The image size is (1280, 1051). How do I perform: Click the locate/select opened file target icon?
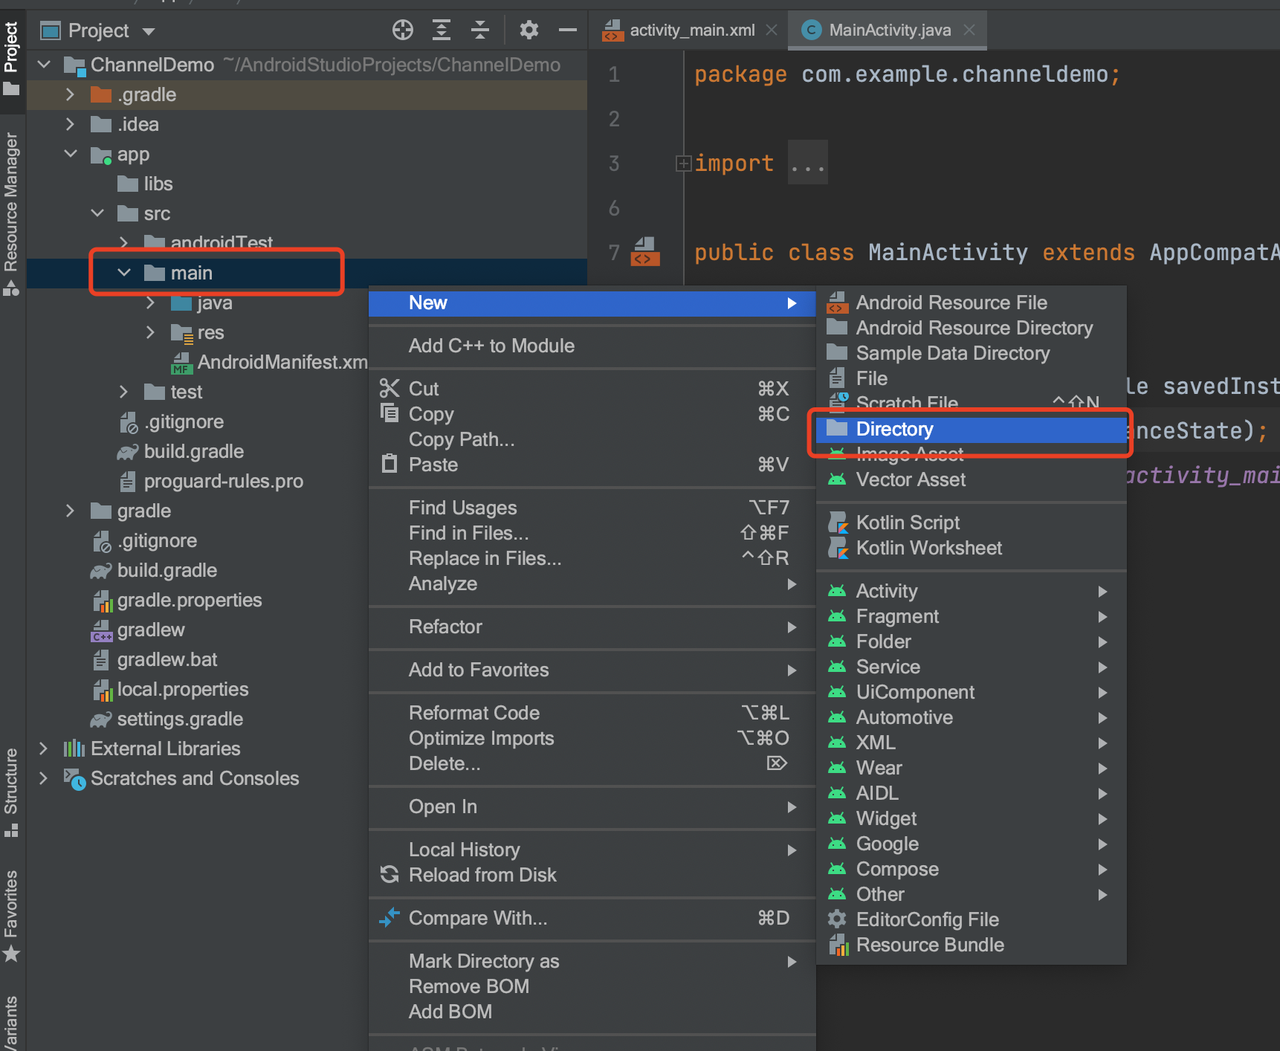(403, 30)
